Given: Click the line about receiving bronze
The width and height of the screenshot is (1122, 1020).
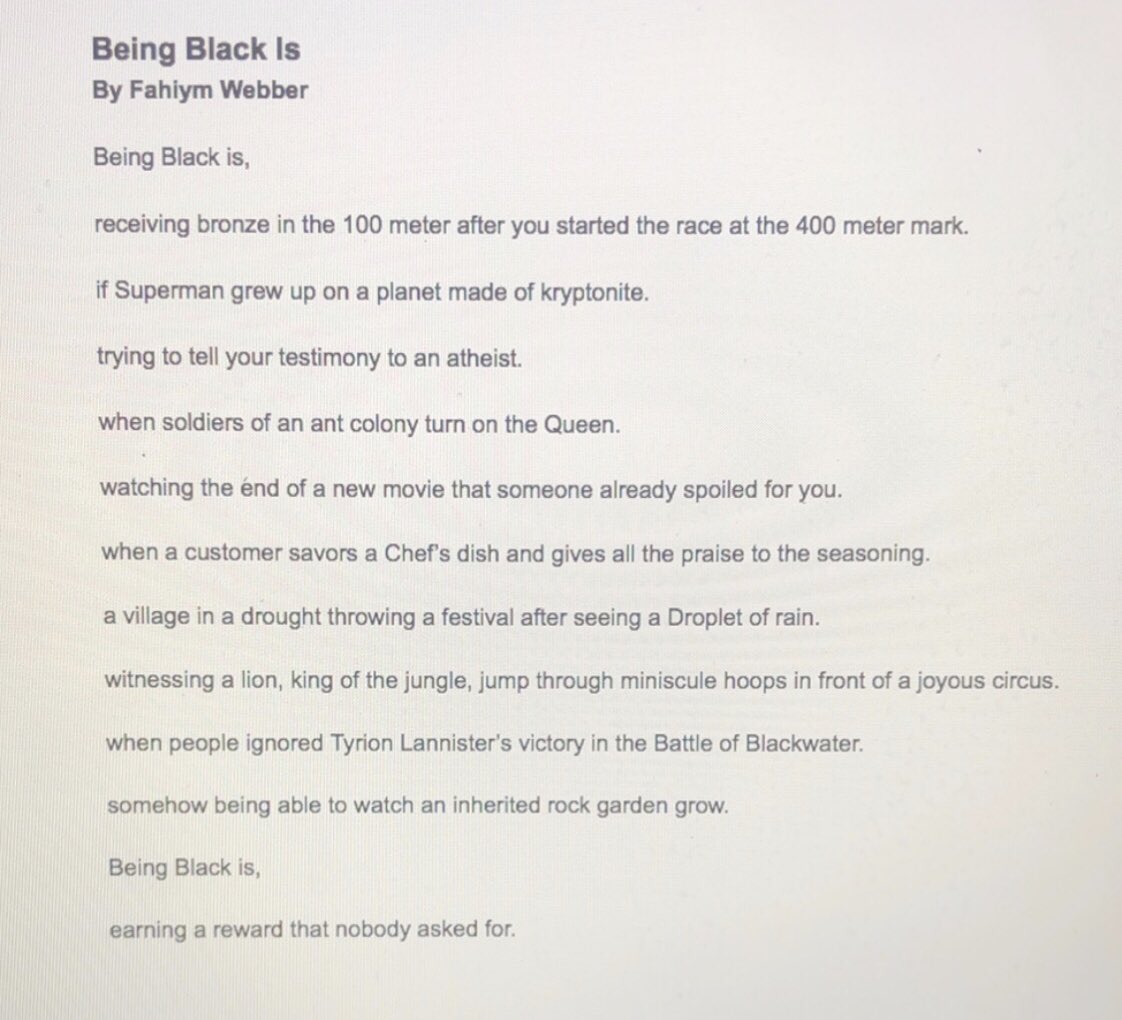Looking at the screenshot, I should (531, 226).
